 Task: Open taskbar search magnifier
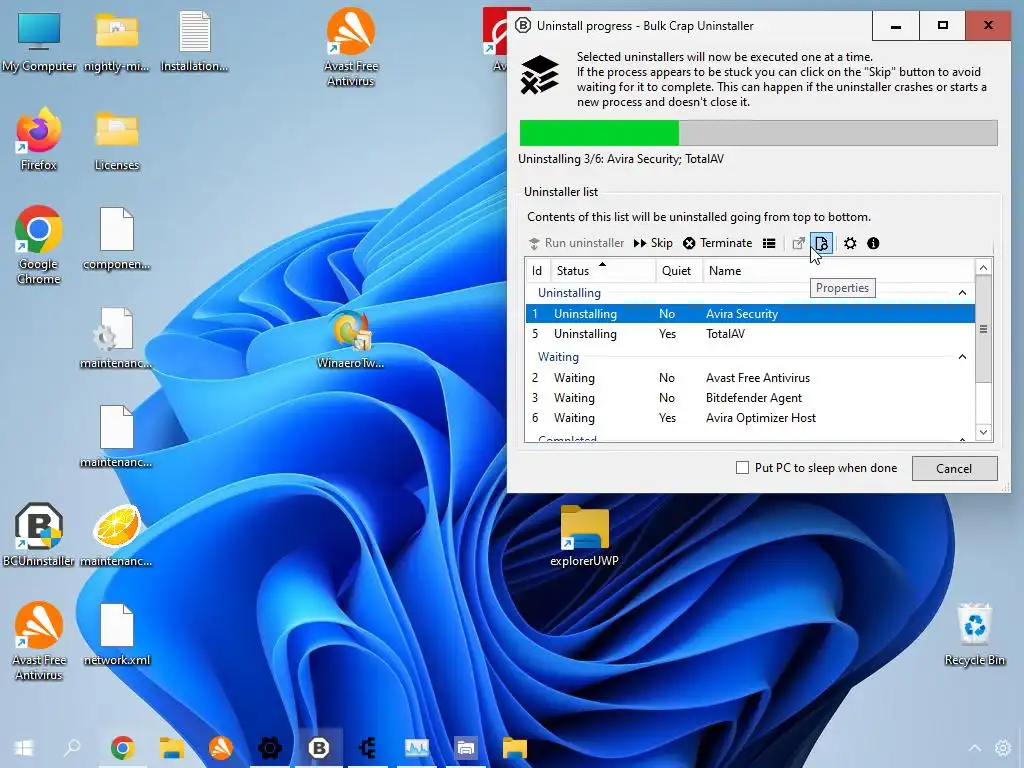(x=72, y=748)
